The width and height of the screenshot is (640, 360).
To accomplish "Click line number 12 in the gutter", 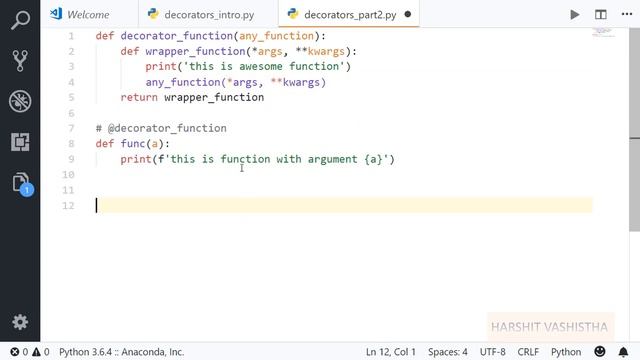I will pyautogui.click(x=68, y=205).
